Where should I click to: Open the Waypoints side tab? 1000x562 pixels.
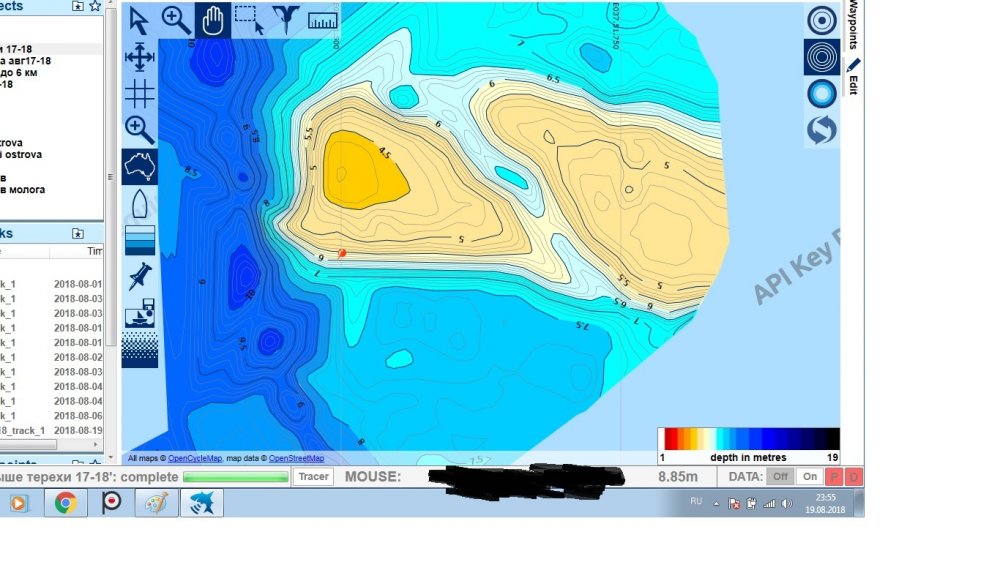pos(853,24)
